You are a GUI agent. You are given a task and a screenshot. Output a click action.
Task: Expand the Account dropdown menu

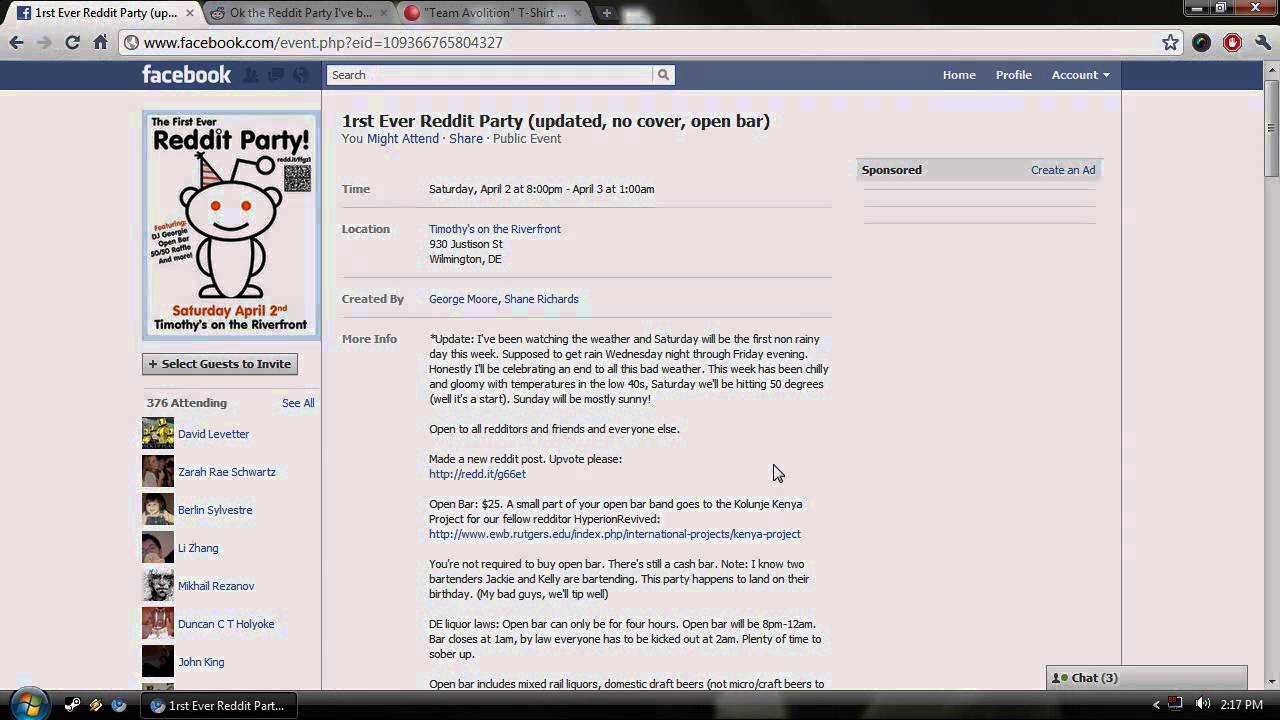1080,75
